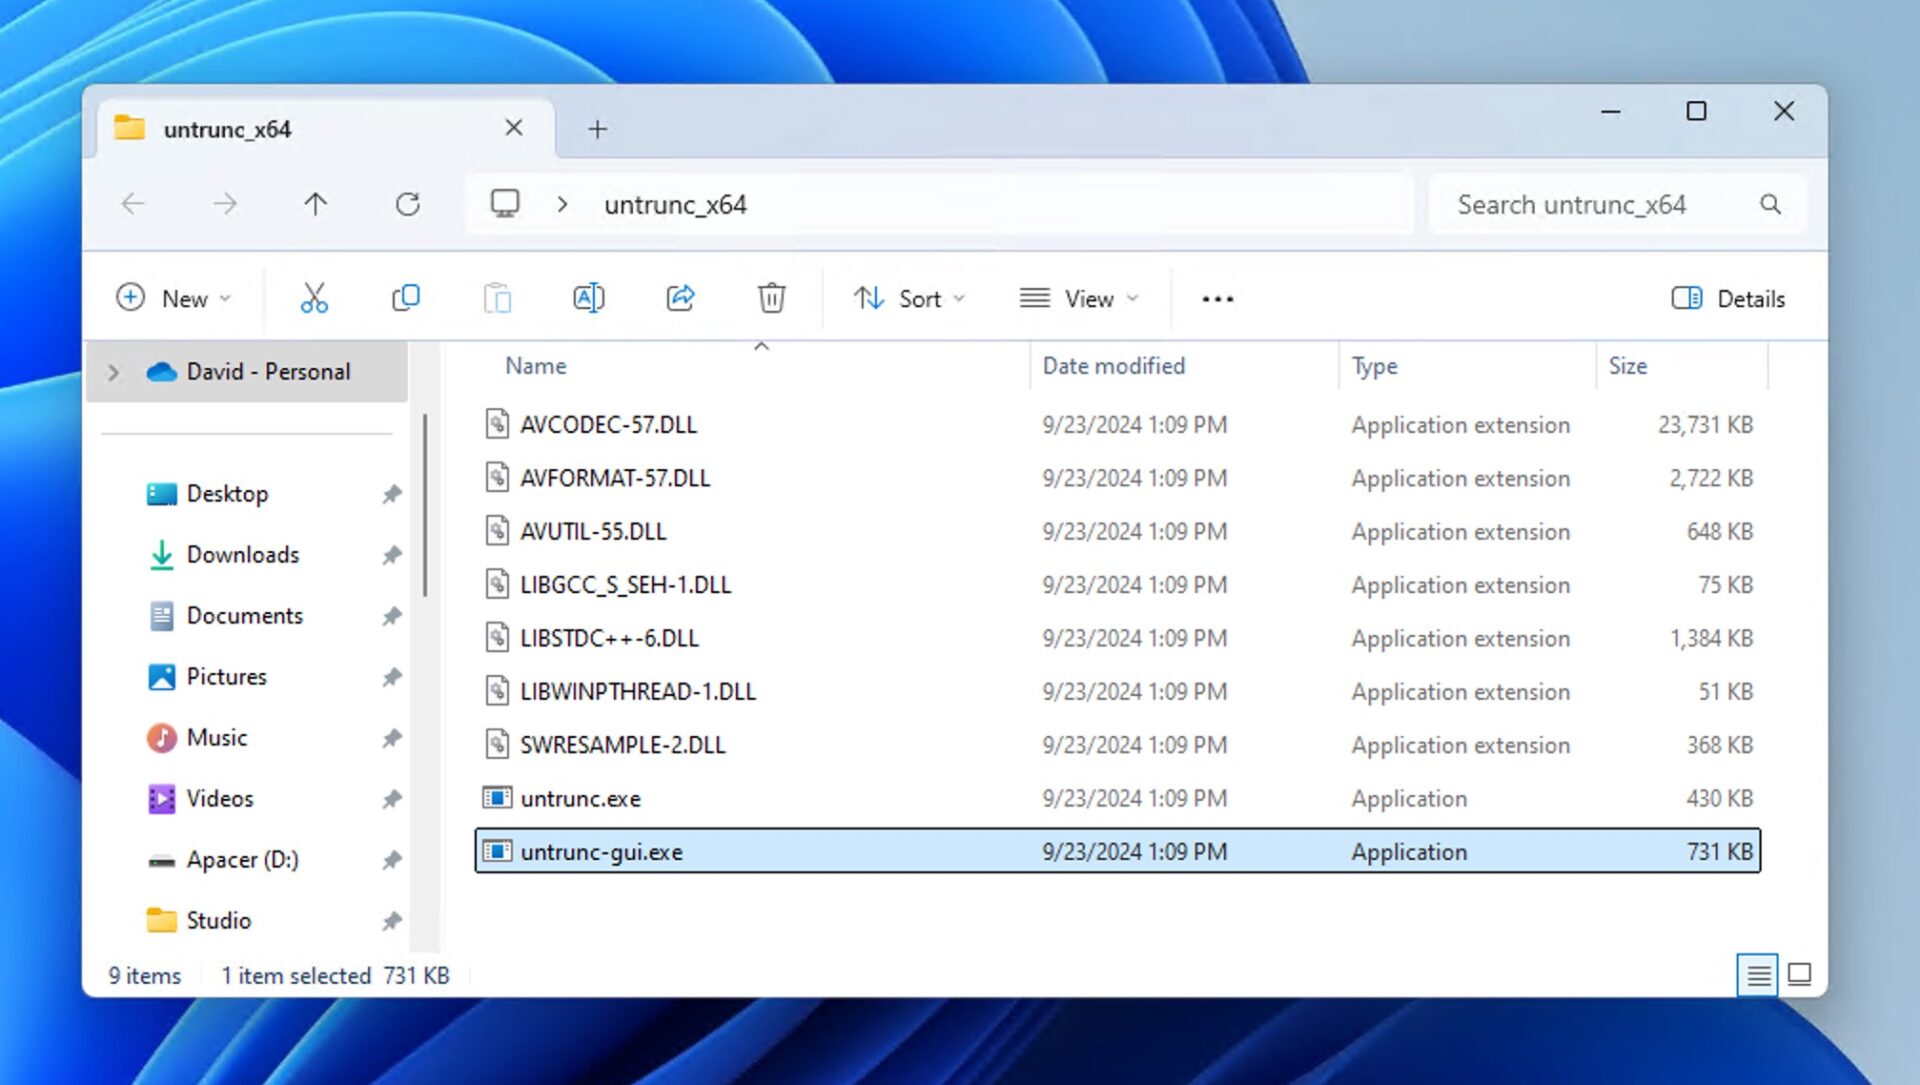1920x1085 pixels.
Task: Select the untrunc.exe file
Action: 581,798
